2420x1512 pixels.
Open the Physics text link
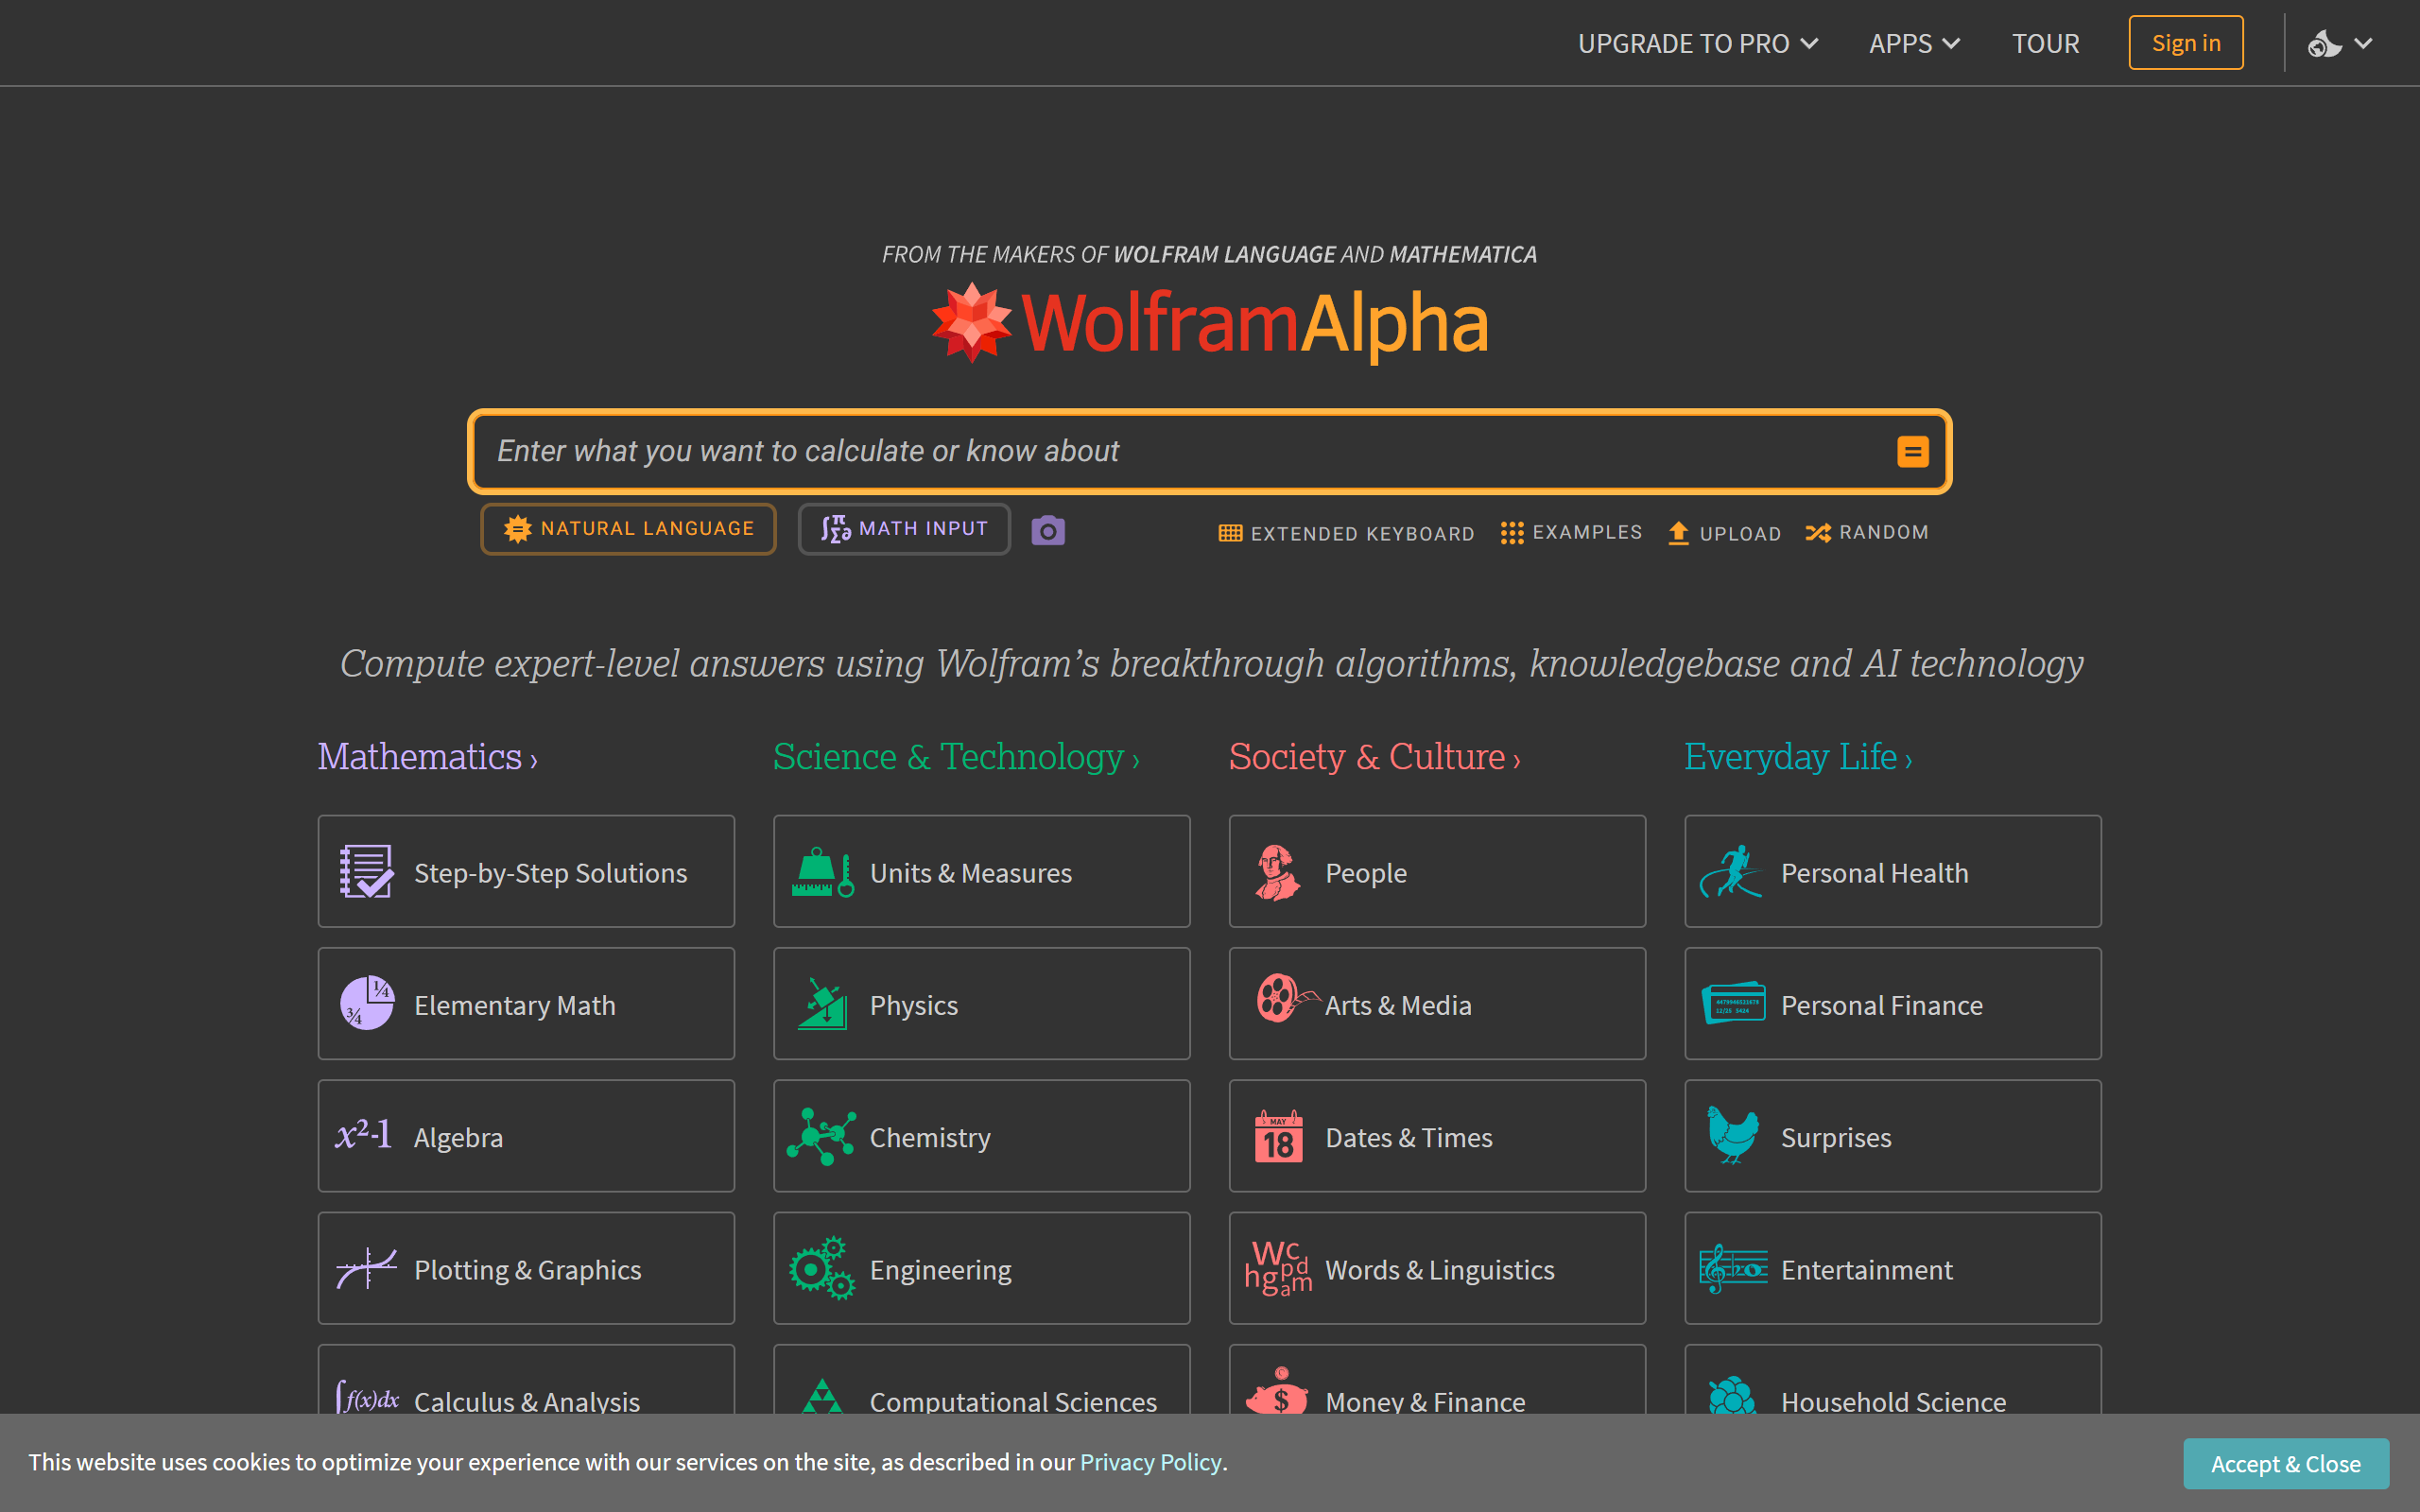point(914,1005)
